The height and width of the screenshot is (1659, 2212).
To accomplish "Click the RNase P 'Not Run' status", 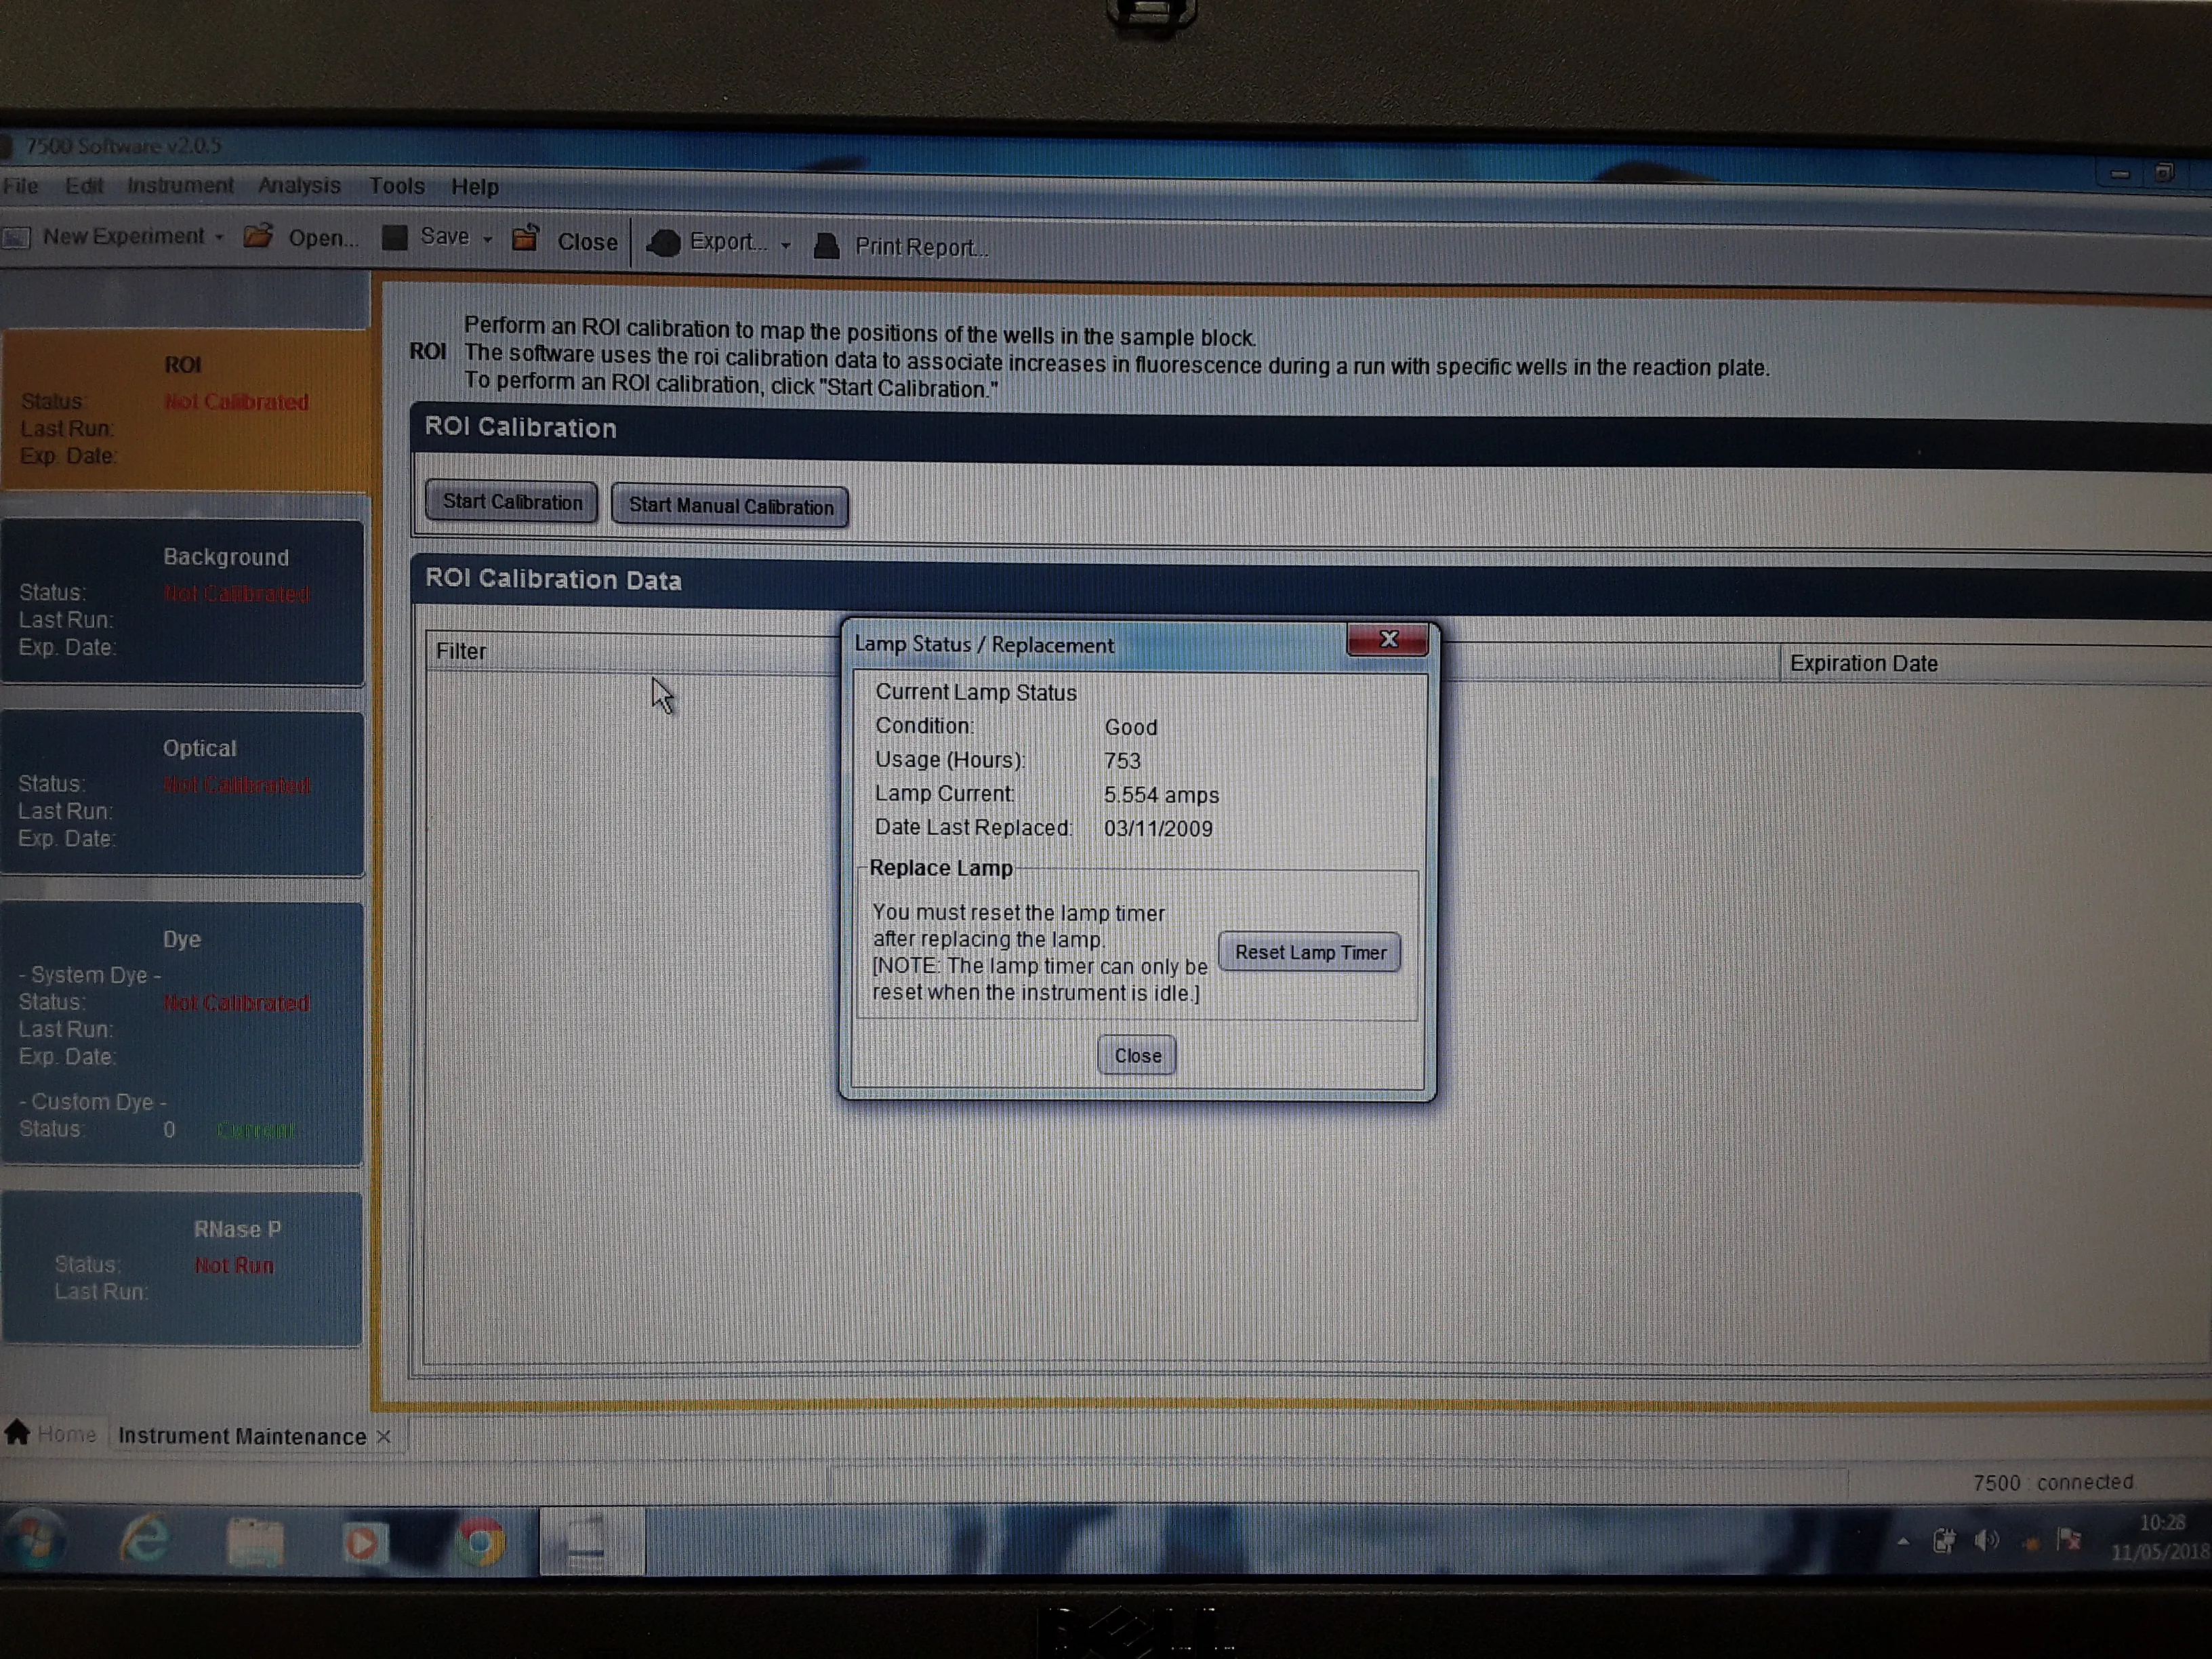I will pos(234,1265).
